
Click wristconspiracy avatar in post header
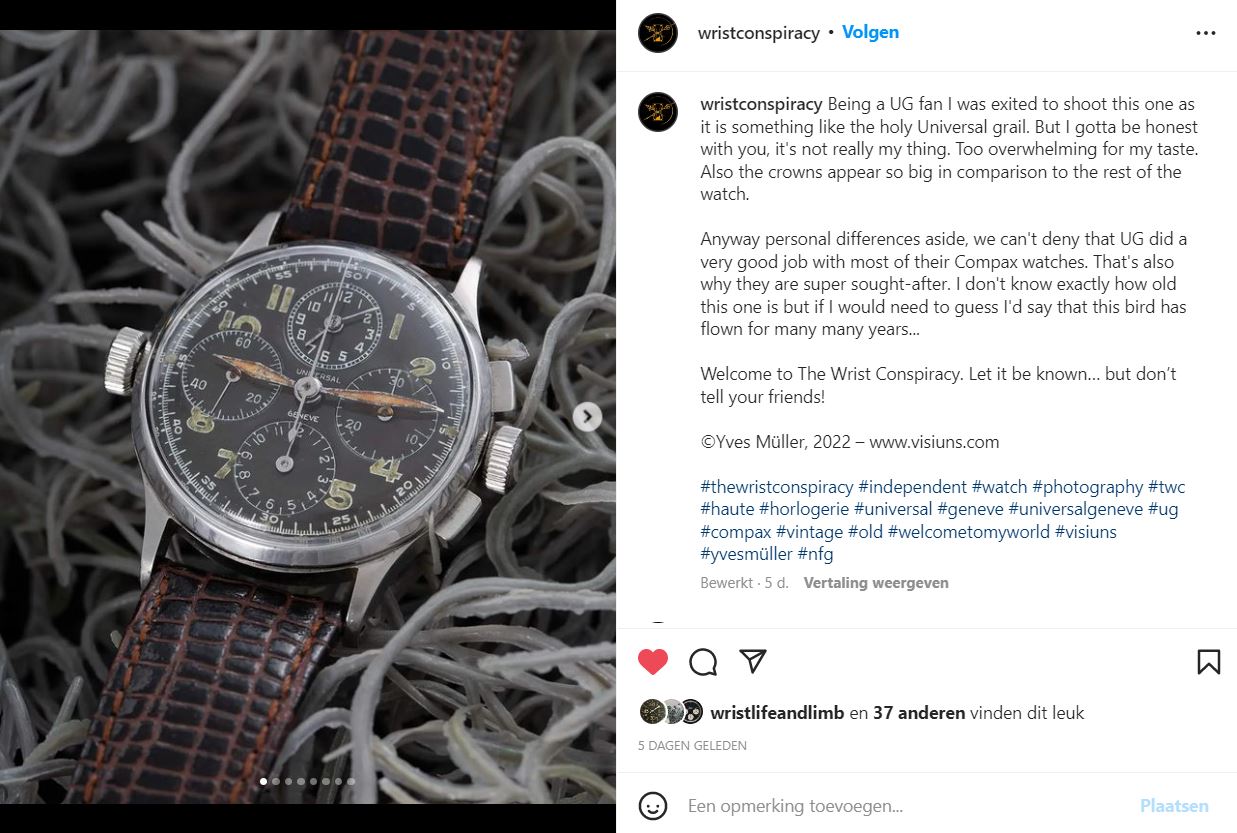[x=658, y=33]
